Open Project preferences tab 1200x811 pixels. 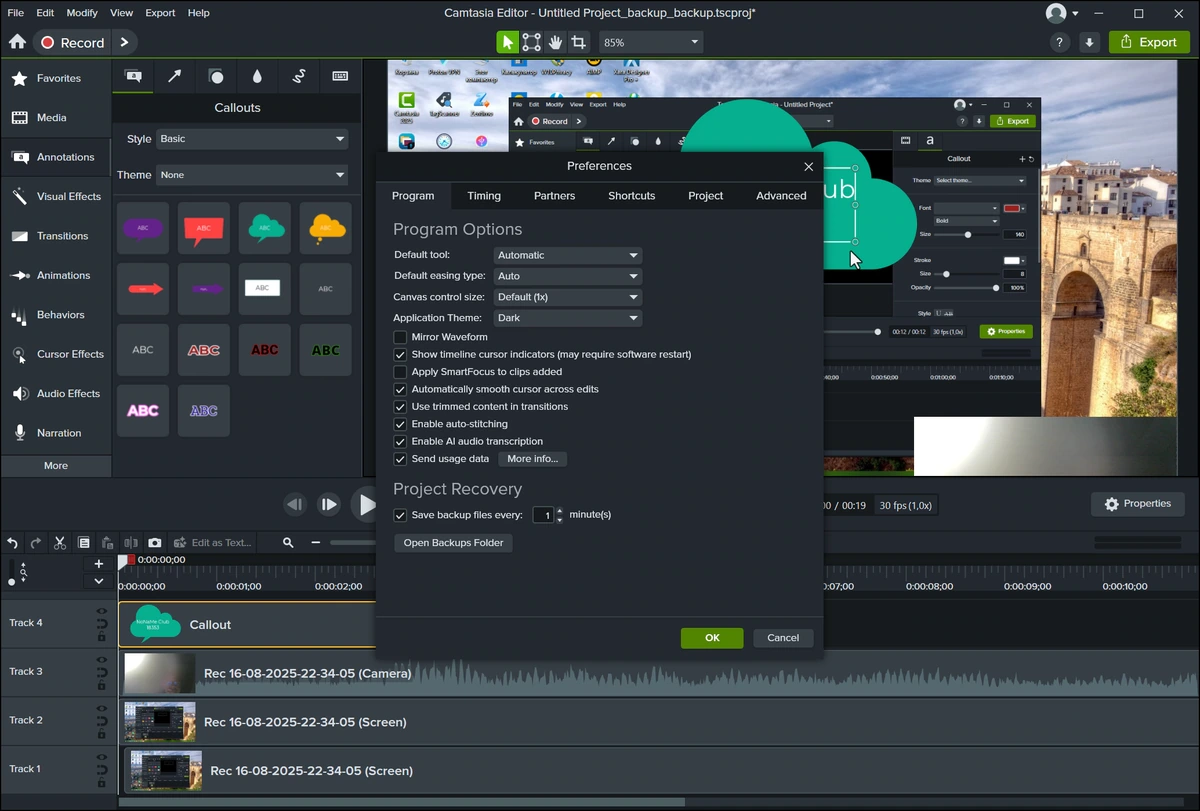[705, 196]
